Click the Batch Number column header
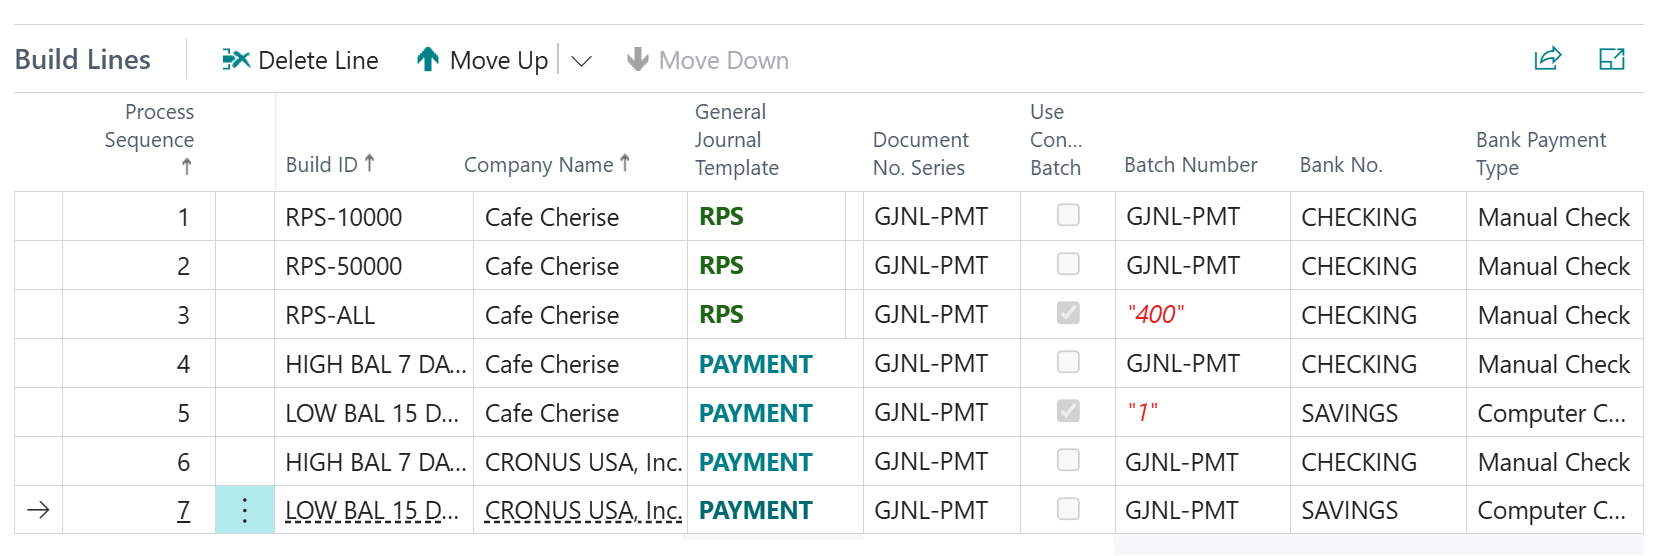 click(x=1190, y=164)
